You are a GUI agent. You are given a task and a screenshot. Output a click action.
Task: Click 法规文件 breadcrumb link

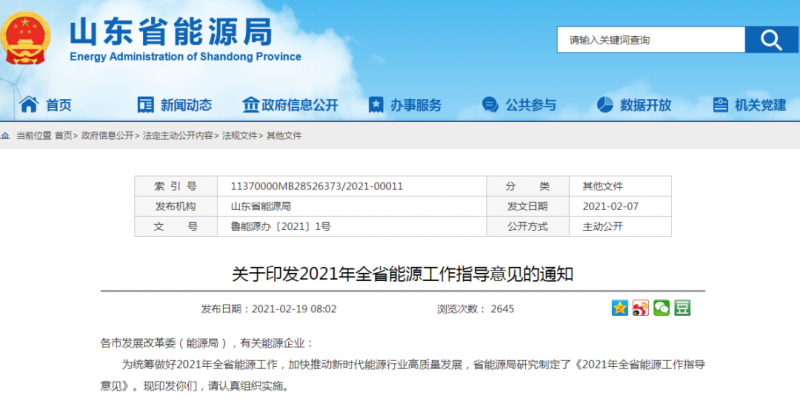pos(239,135)
